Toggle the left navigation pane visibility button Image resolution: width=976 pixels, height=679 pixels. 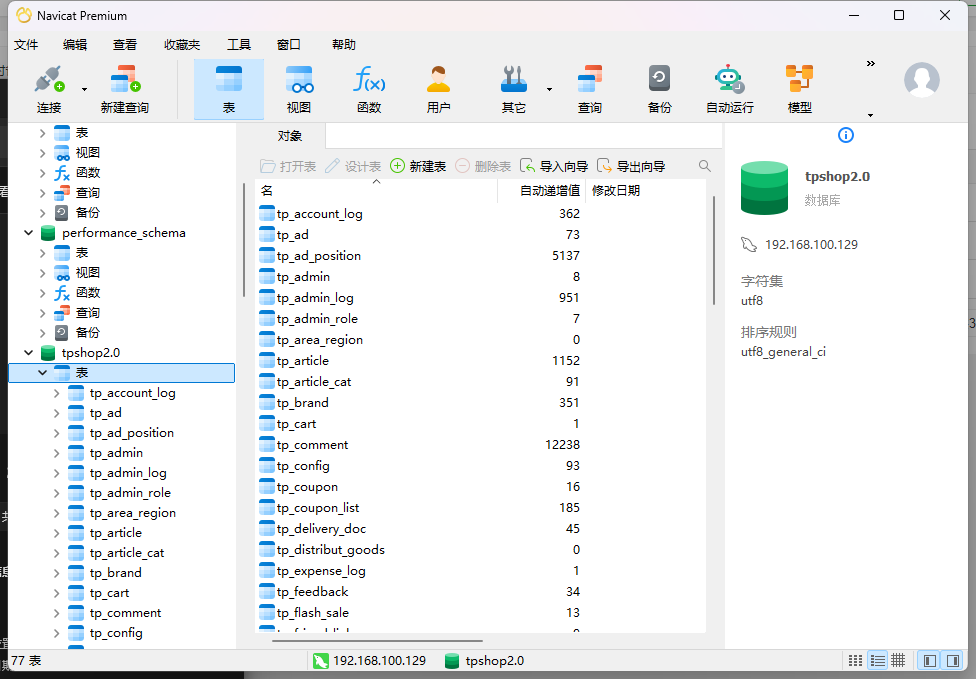pos(930,661)
